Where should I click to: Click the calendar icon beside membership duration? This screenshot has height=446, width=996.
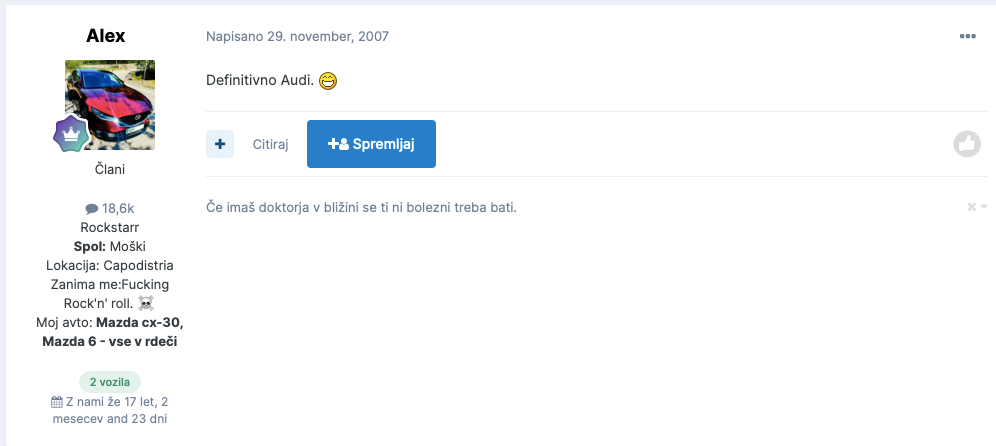pyautogui.click(x=56, y=402)
